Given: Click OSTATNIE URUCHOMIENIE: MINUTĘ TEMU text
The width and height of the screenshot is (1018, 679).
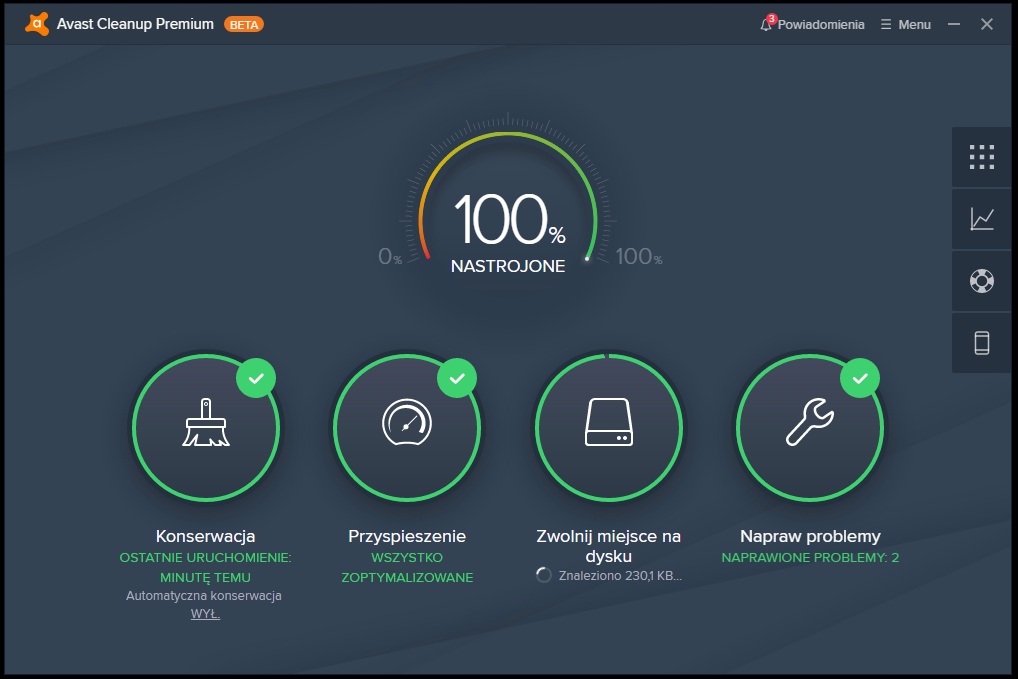Looking at the screenshot, I should (205, 567).
